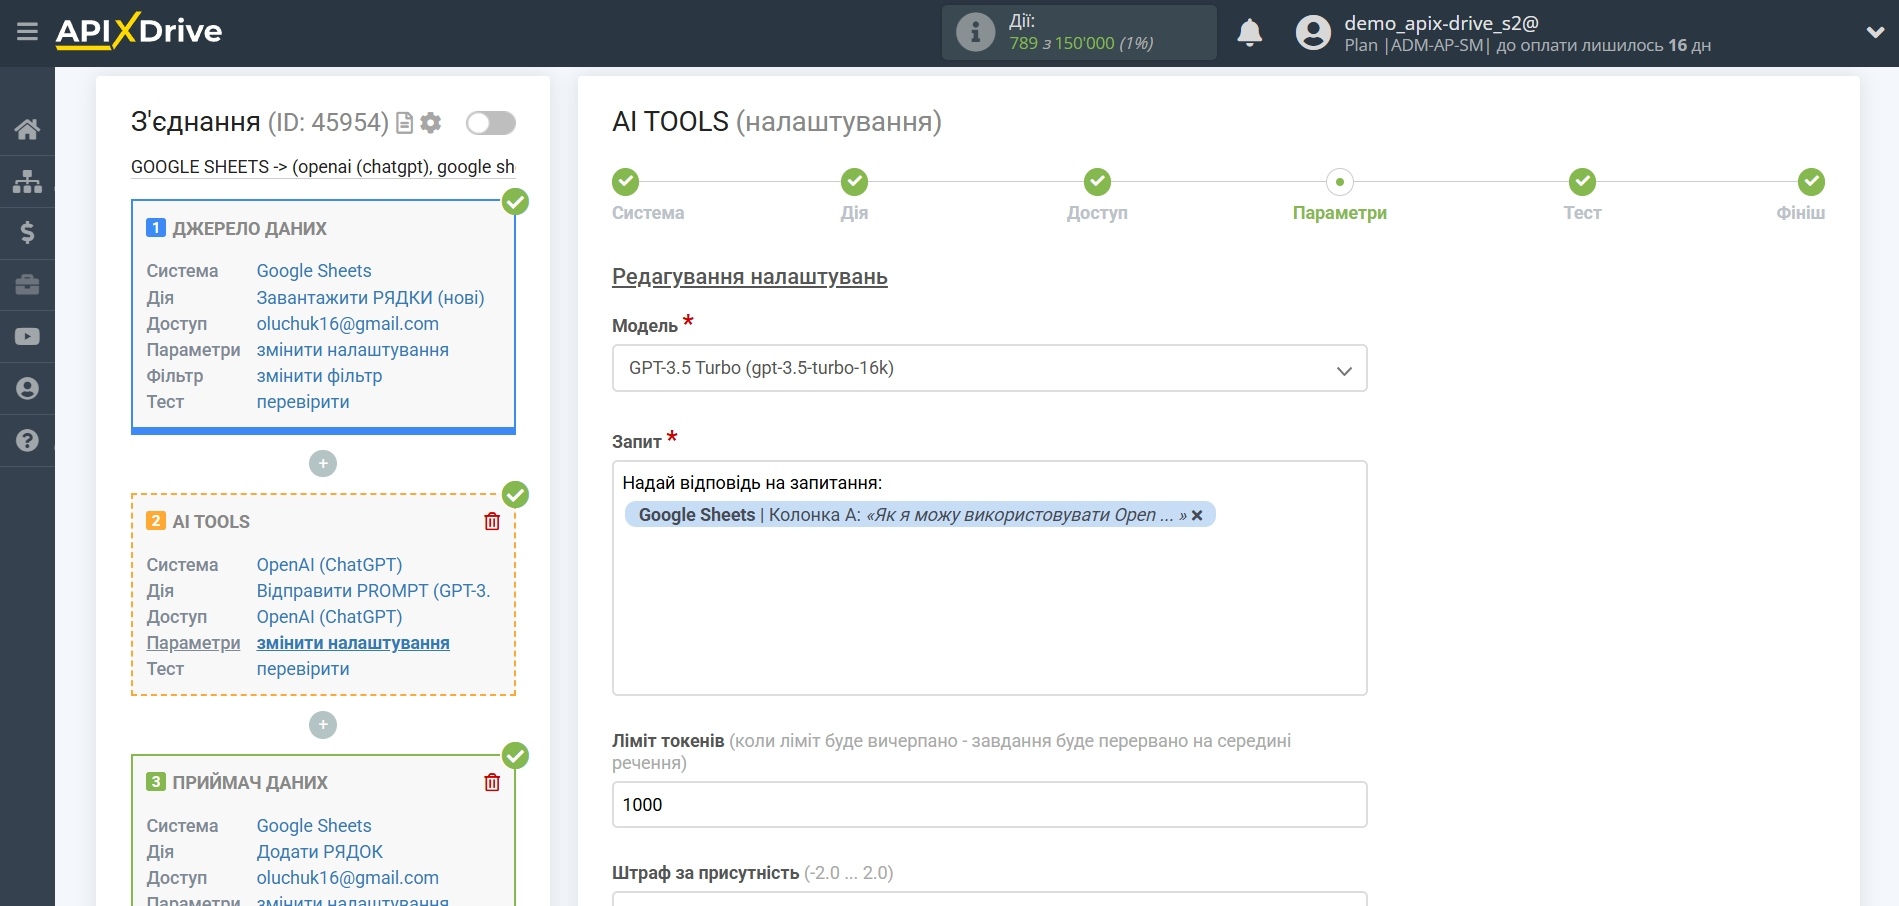Viewport: 1899px width, 906px height.
Task: Click receiver oluchuk16@gmail.com link
Action: coord(348,878)
